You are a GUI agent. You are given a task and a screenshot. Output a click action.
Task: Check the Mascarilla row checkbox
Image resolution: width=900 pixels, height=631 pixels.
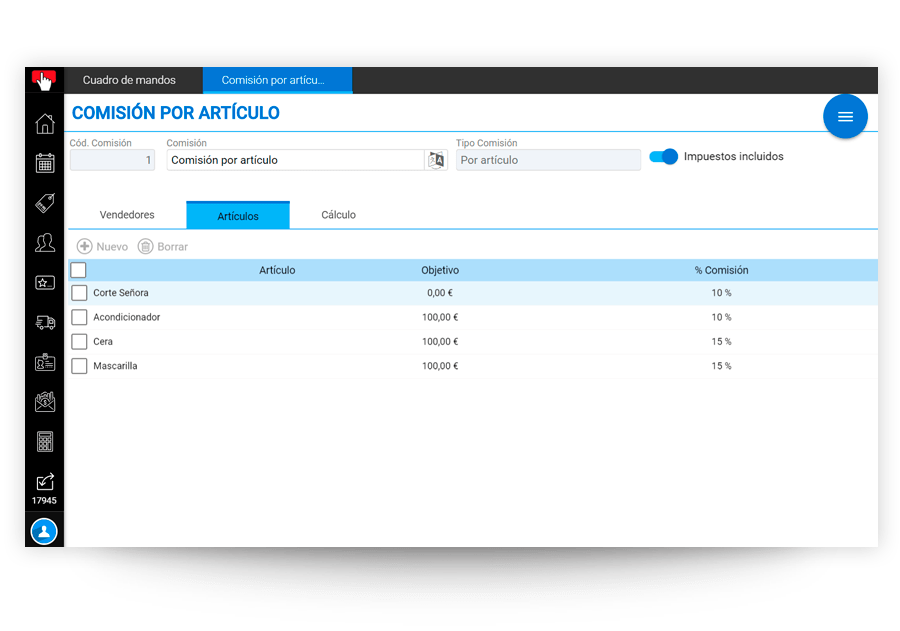[x=79, y=366]
